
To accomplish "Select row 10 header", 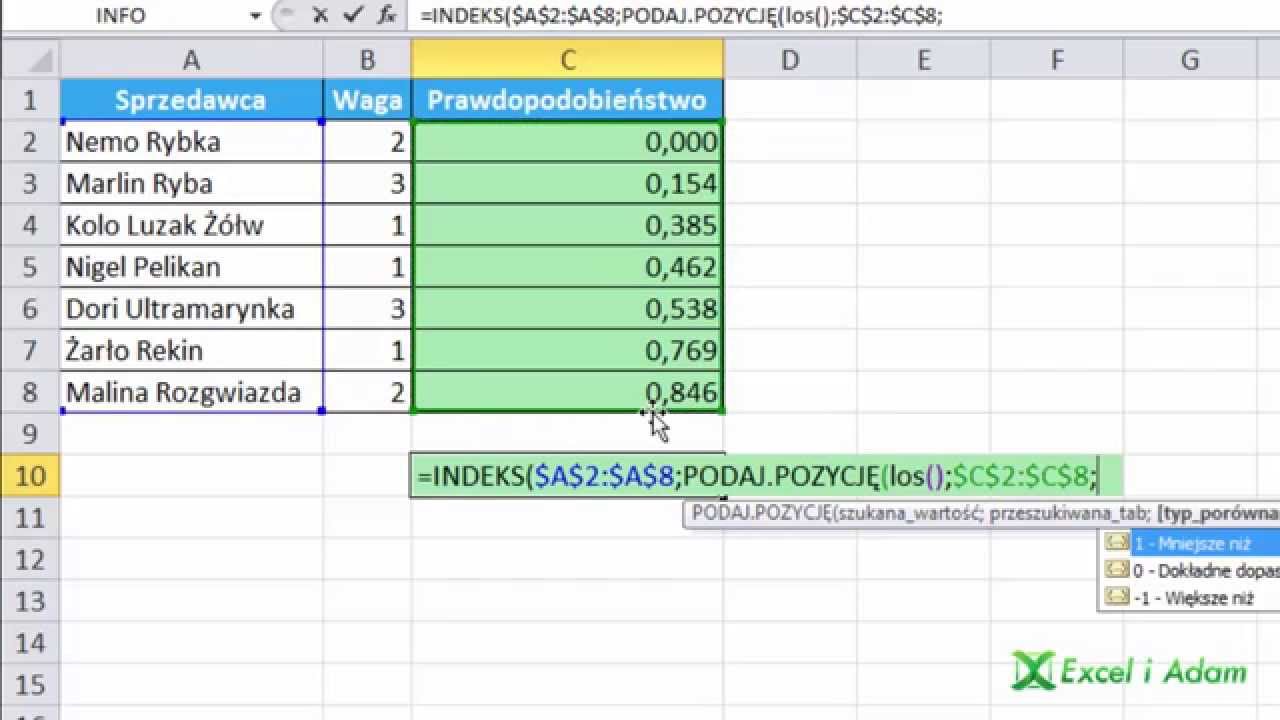I will (x=30, y=475).
